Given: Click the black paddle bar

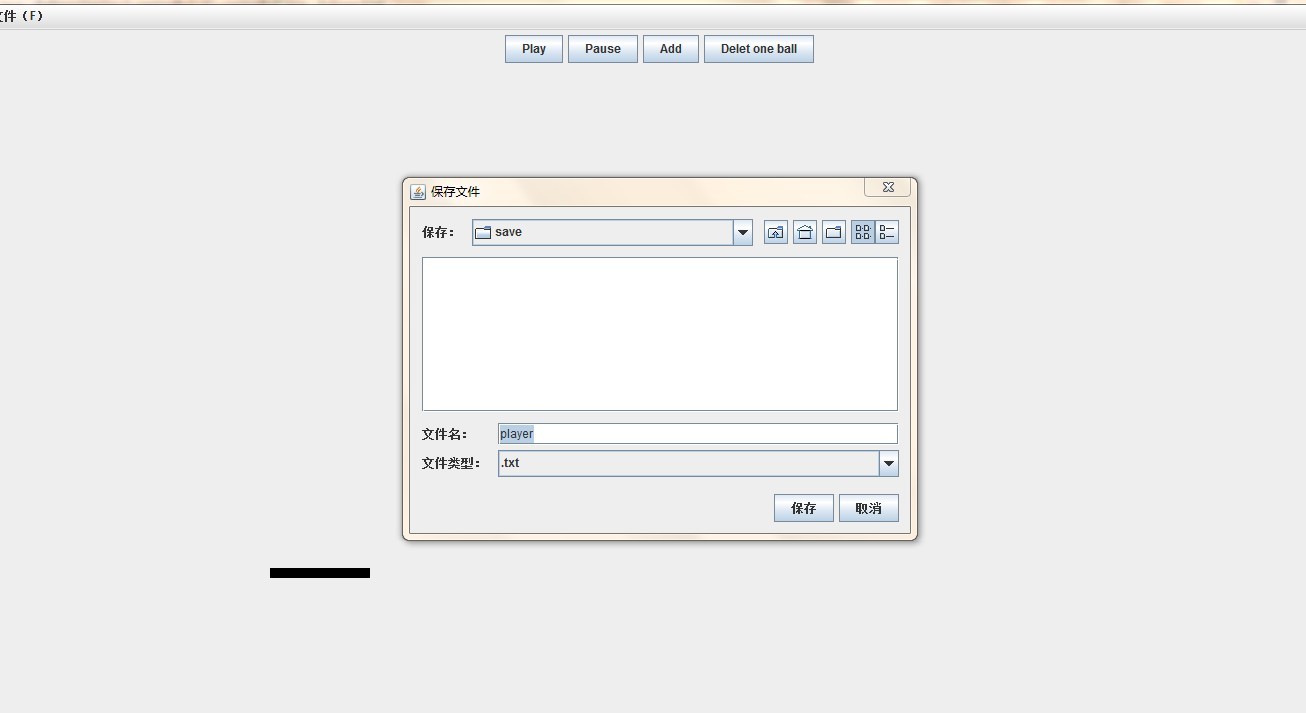Looking at the screenshot, I should (x=320, y=573).
